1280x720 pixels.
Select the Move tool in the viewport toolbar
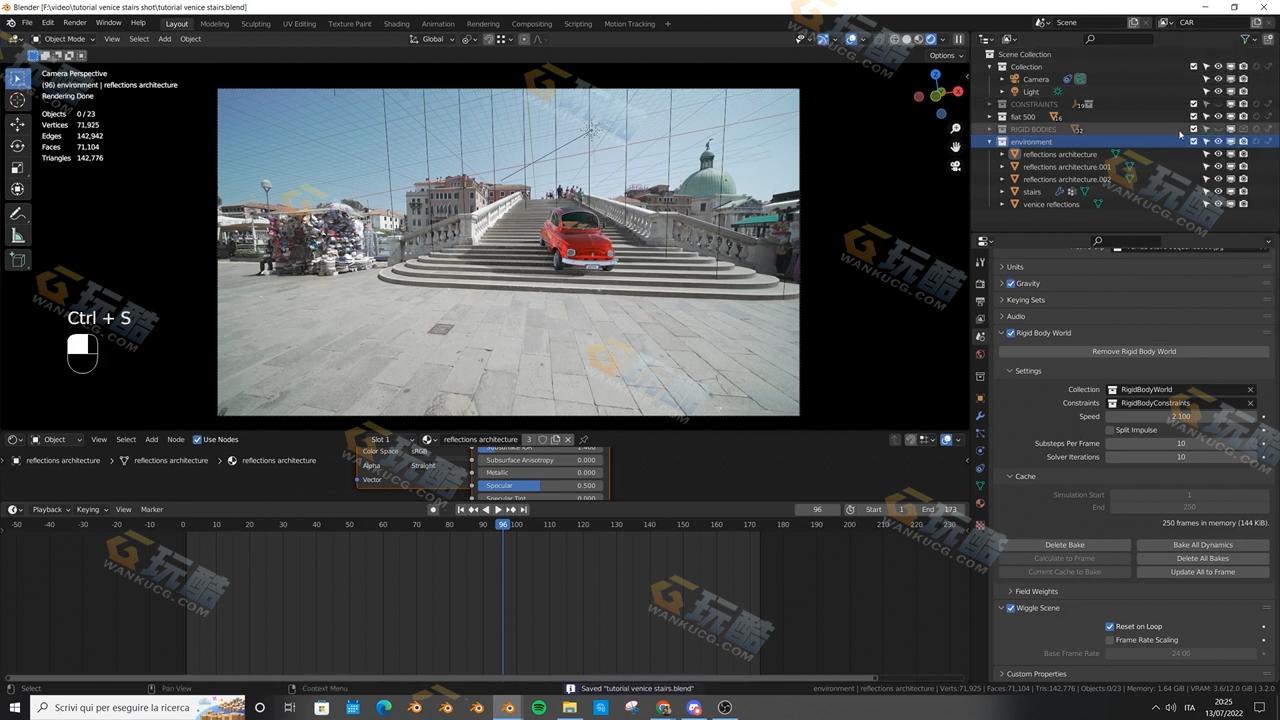pyautogui.click(x=18, y=124)
